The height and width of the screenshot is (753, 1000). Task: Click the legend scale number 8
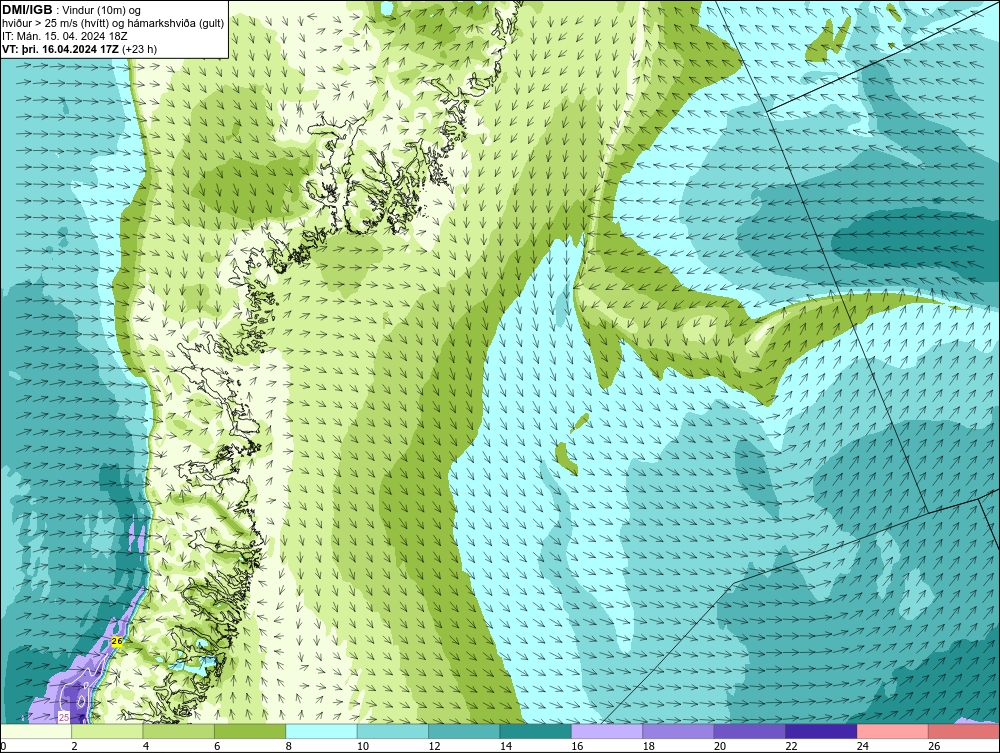pos(288,746)
